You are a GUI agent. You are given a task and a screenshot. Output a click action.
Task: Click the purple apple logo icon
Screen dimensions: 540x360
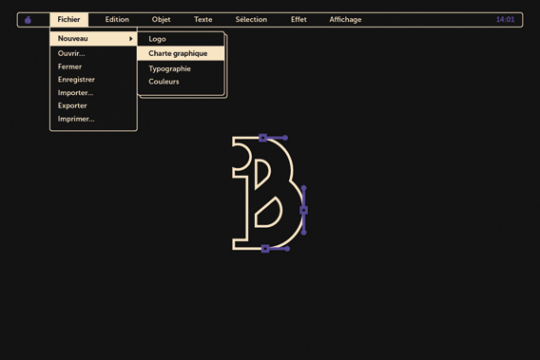(x=28, y=20)
